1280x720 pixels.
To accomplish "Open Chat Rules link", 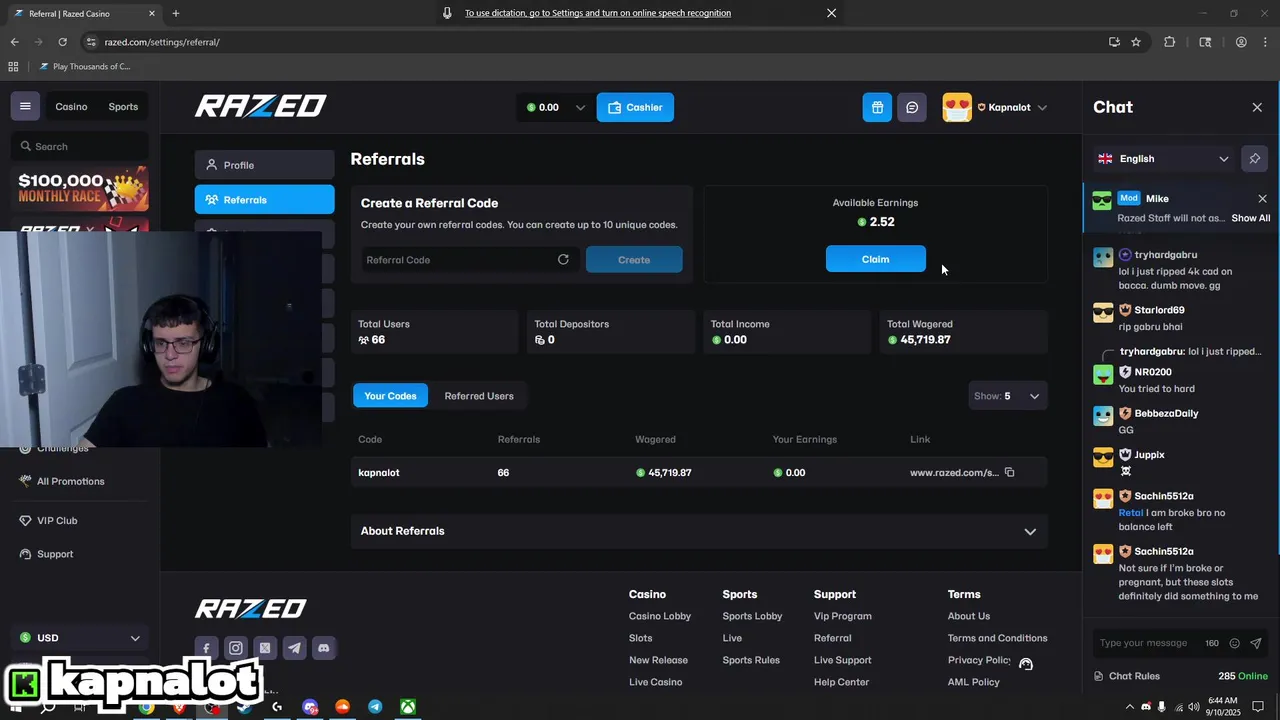I will click(x=1134, y=676).
